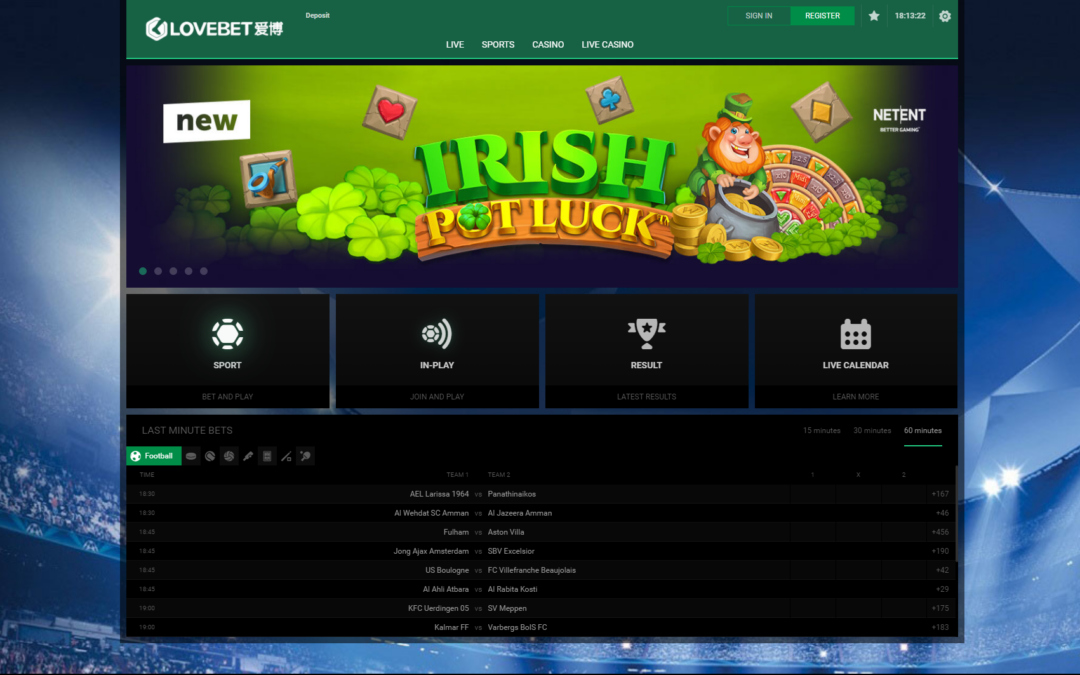Click Varbergs BoIS FC team name
The image size is (1080, 675).
tap(517, 627)
